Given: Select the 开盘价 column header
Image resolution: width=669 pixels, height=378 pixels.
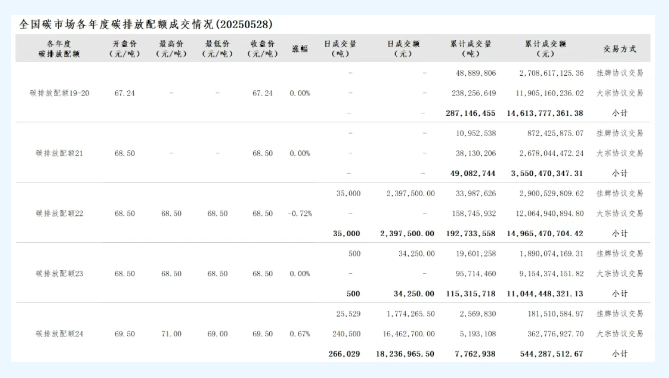Looking at the screenshot, I should pyautogui.click(x=125, y=49).
